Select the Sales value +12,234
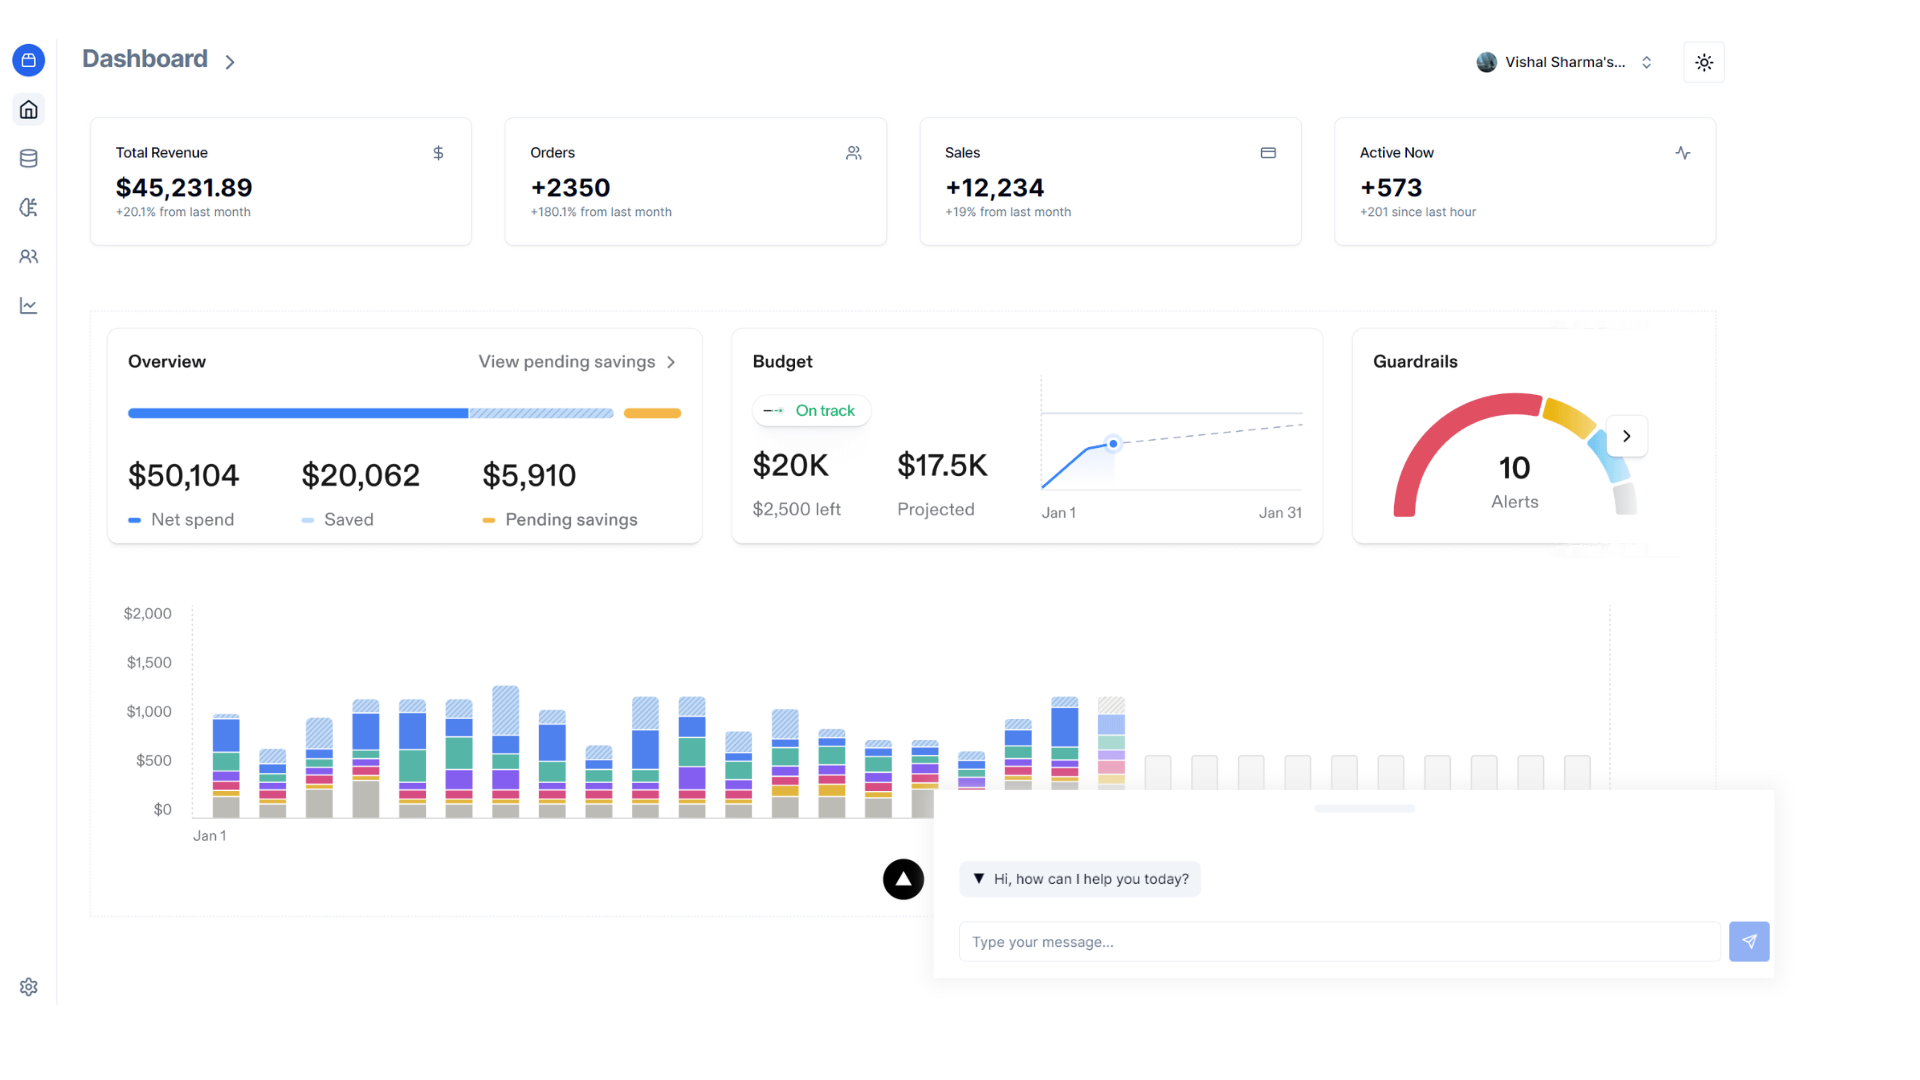Screen dimensions: 1920x1080 click(x=994, y=187)
